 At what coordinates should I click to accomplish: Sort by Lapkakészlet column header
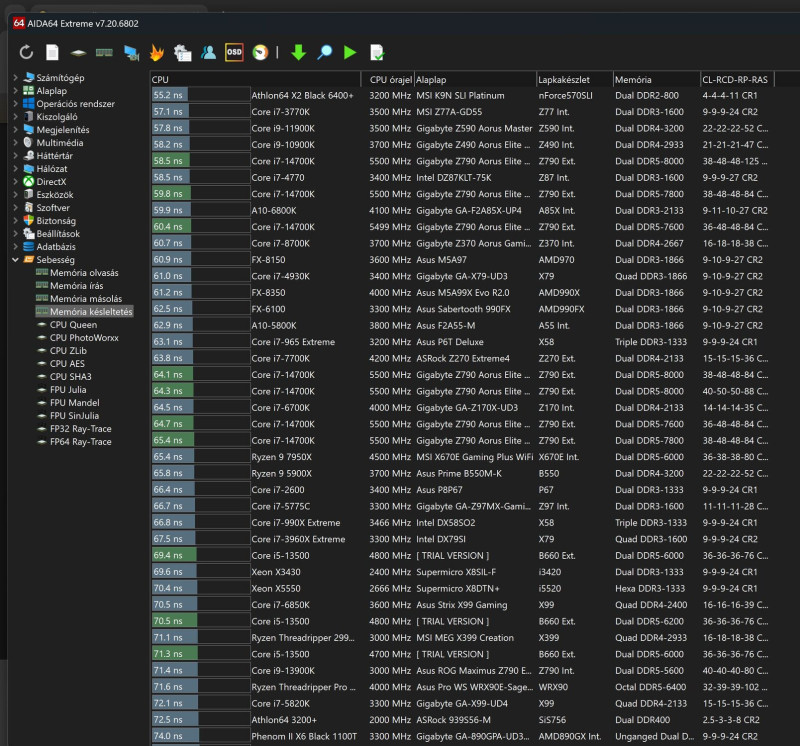[x=574, y=80]
